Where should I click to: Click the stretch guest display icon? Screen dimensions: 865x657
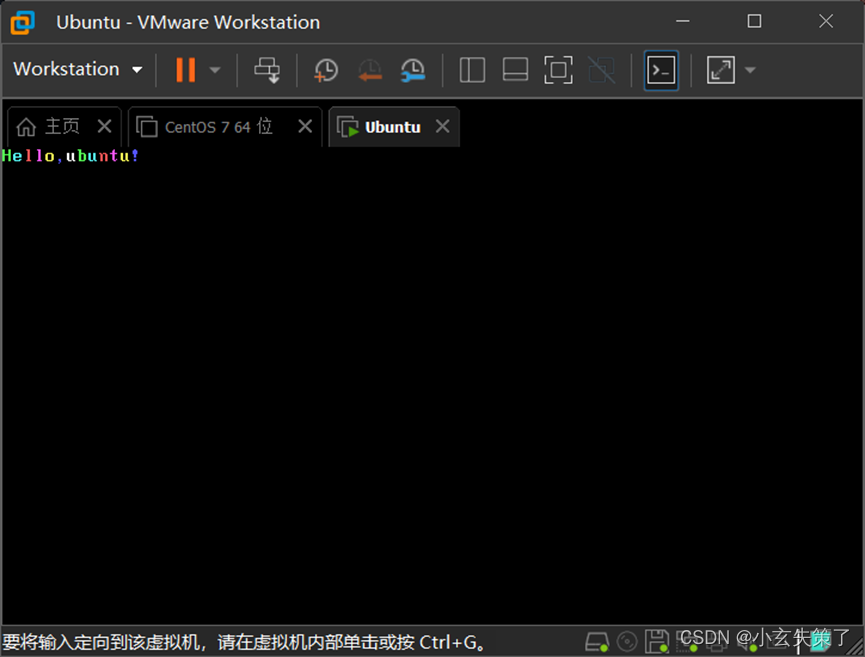[x=720, y=70]
